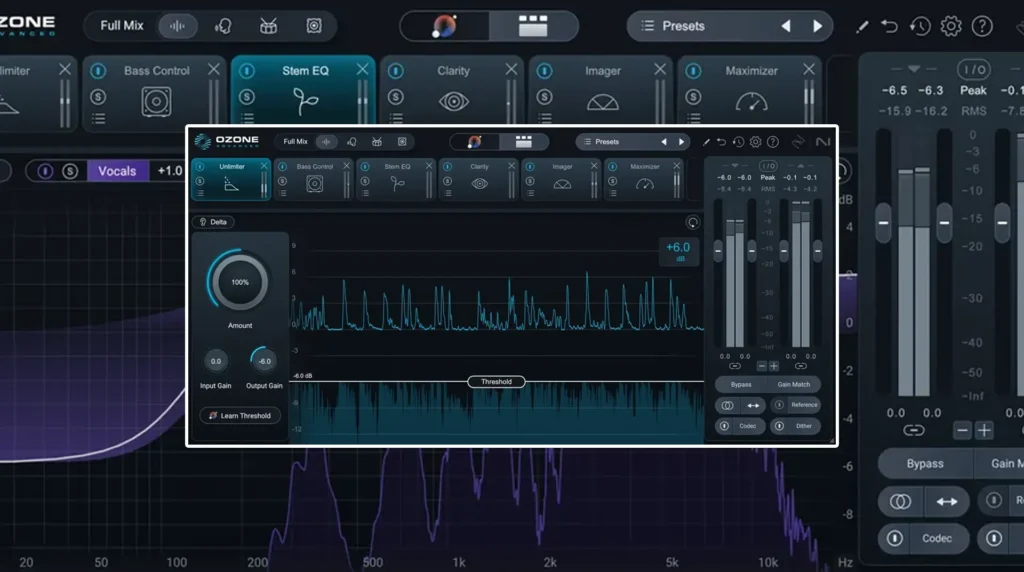Remove the Clarity module in background window
1024x572 pixels.
[511, 69]
